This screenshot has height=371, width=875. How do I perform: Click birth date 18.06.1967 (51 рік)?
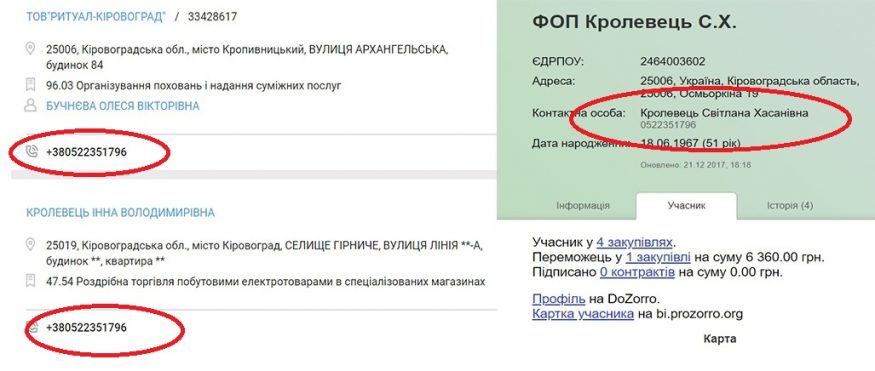point(690,143)
